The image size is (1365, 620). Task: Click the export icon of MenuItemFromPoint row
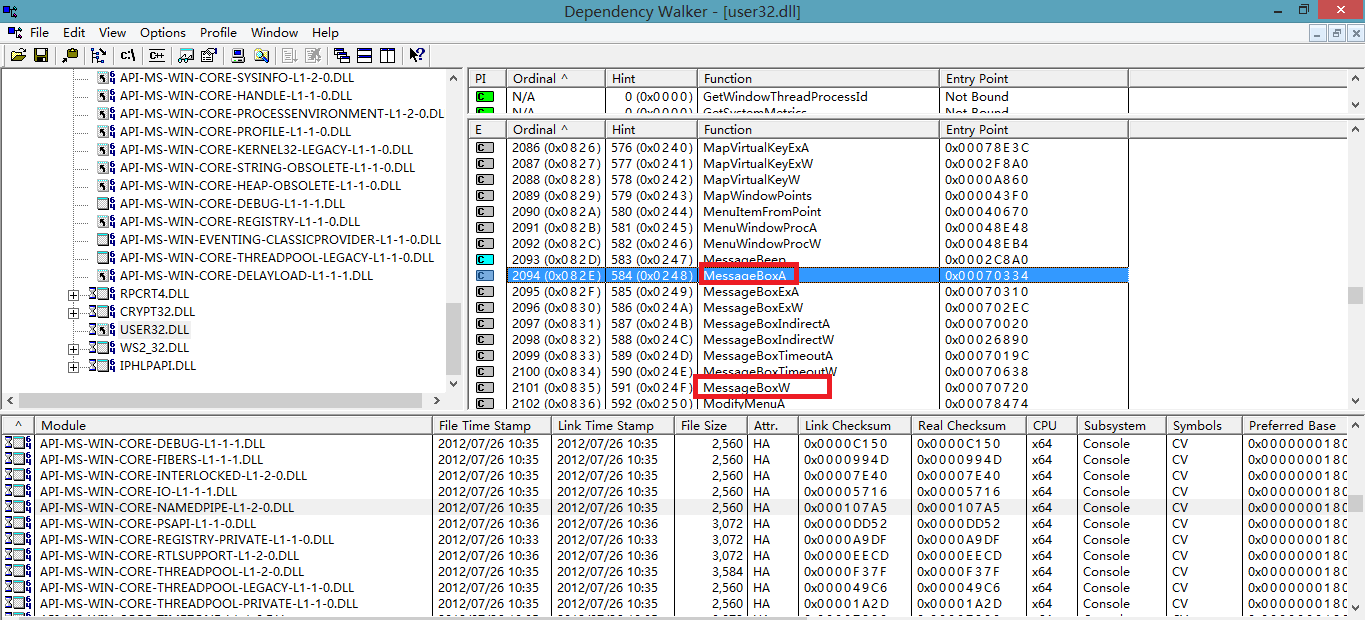[485, 211]
